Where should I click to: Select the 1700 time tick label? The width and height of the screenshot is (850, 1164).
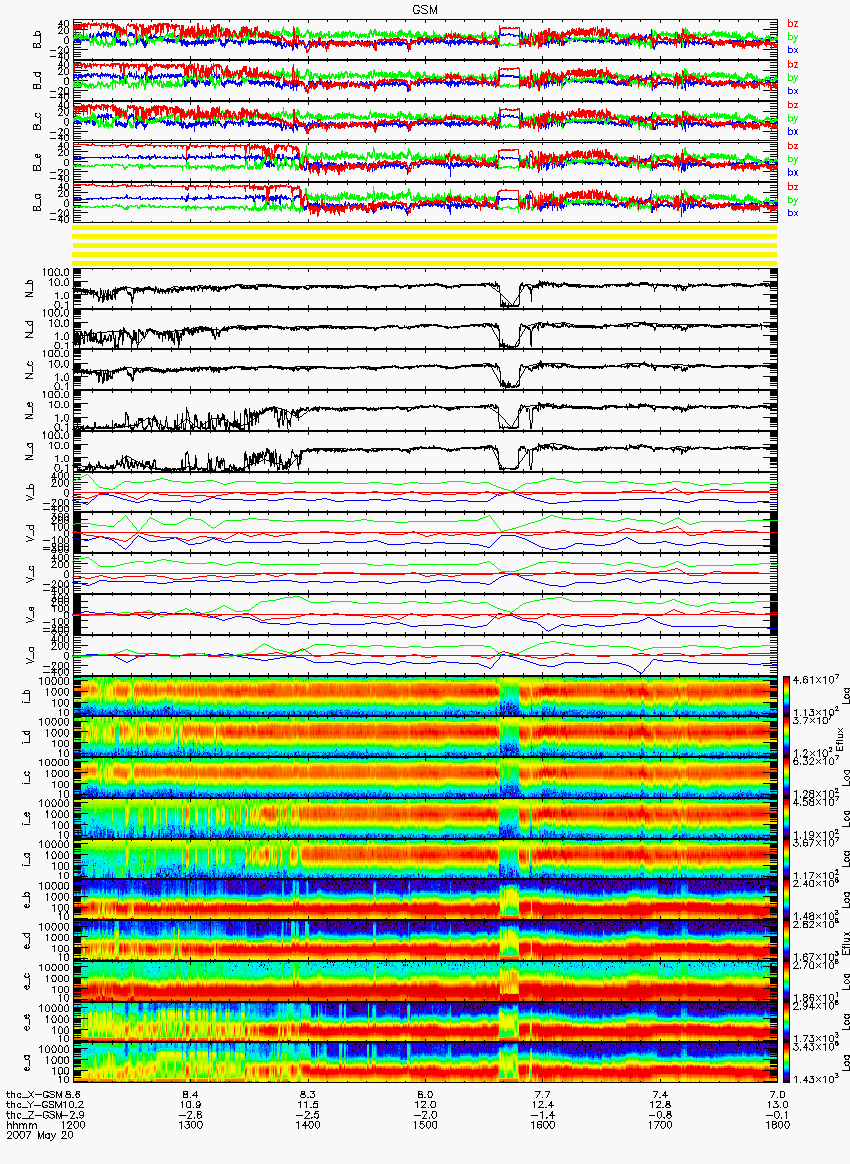(x=660, y=1125)
